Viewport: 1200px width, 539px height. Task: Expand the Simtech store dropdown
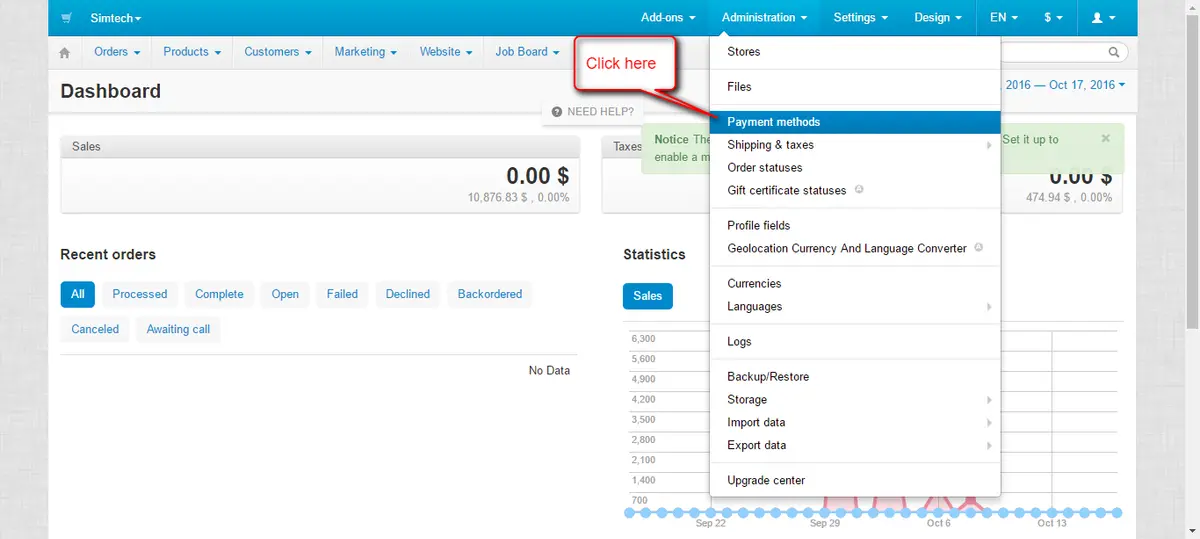tap(115, 18)
